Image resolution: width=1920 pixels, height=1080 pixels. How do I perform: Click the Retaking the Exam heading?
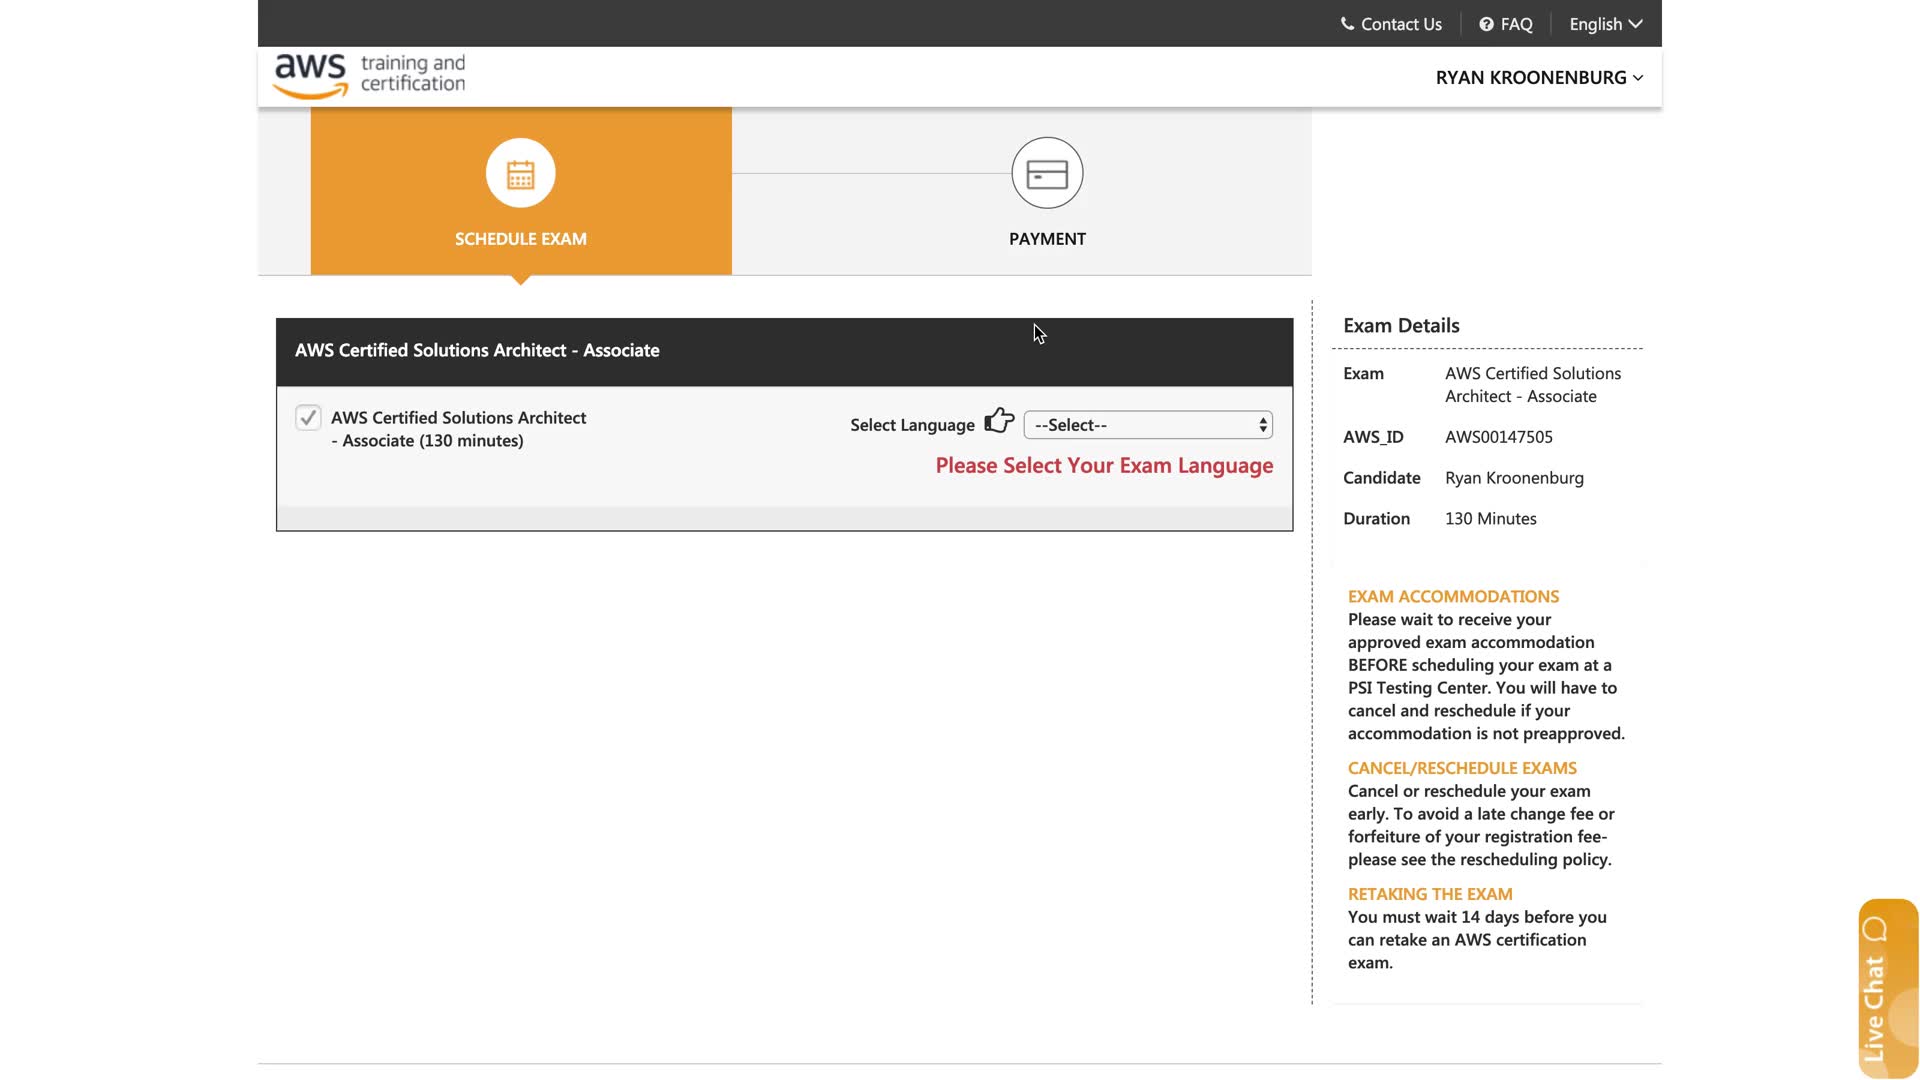click(x=1429, y=894)
